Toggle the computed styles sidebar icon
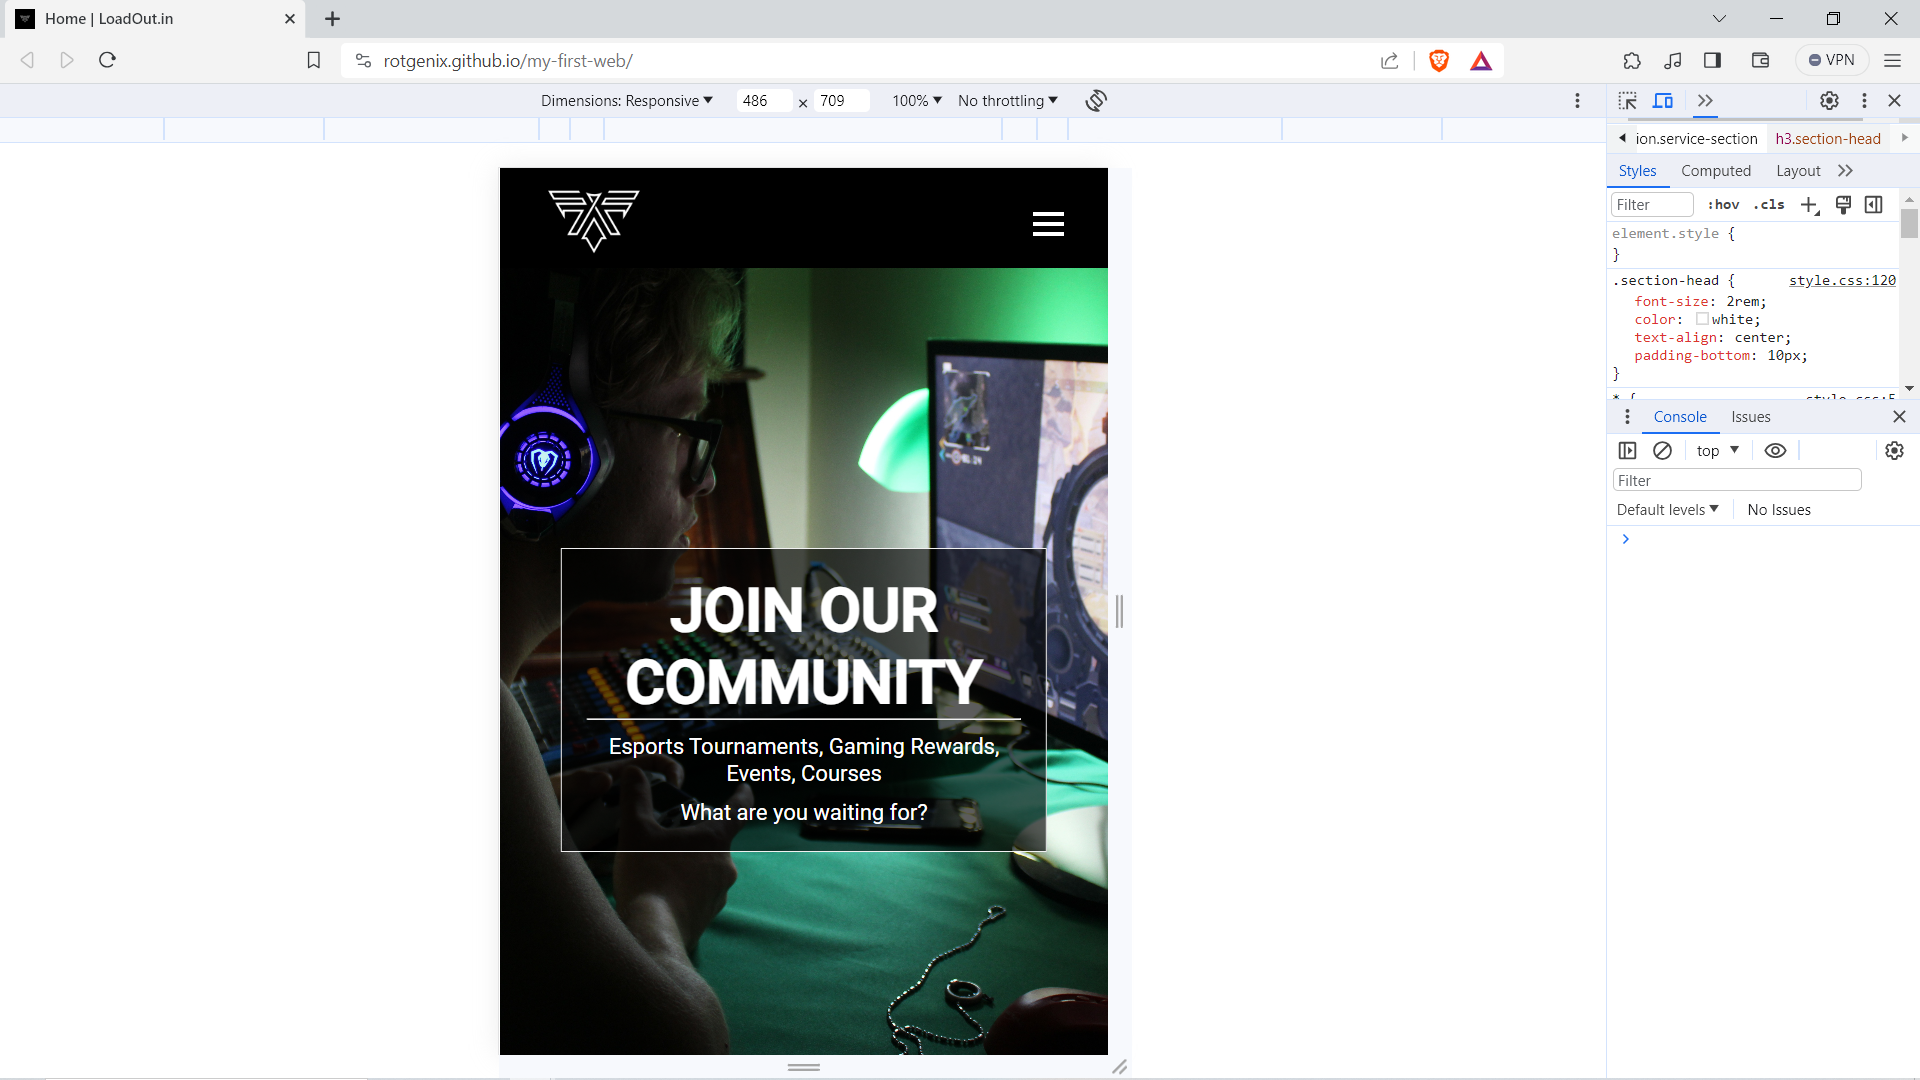 [x=1874, y=205]
